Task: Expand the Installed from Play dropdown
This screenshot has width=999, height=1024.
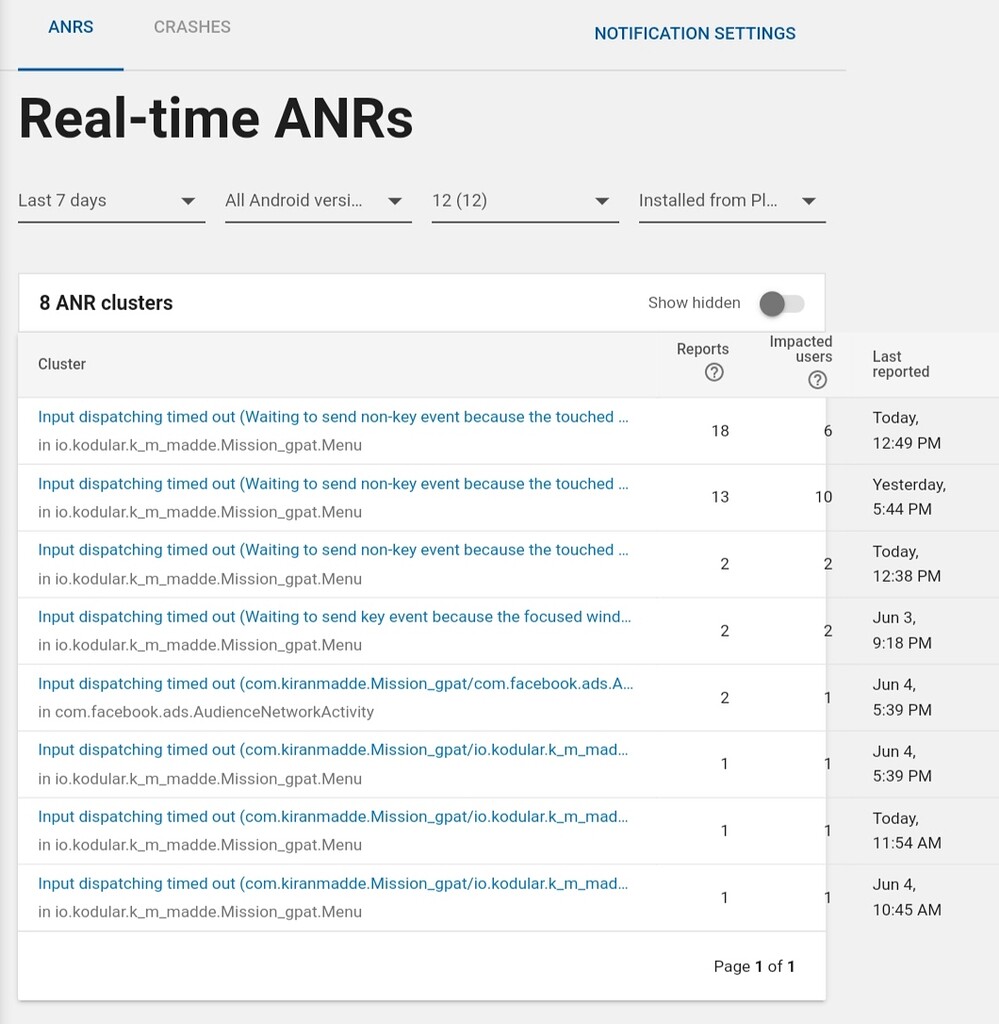Action: [731, 201]
